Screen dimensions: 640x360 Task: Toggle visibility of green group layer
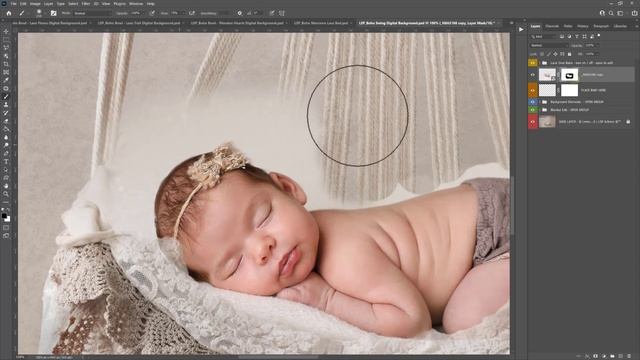click(533, 110)
